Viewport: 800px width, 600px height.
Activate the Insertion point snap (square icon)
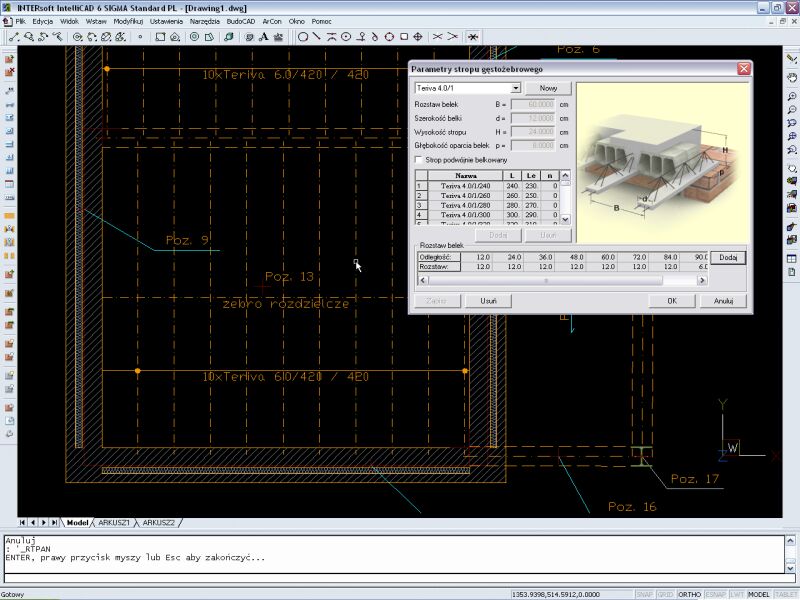coord(404,37)
